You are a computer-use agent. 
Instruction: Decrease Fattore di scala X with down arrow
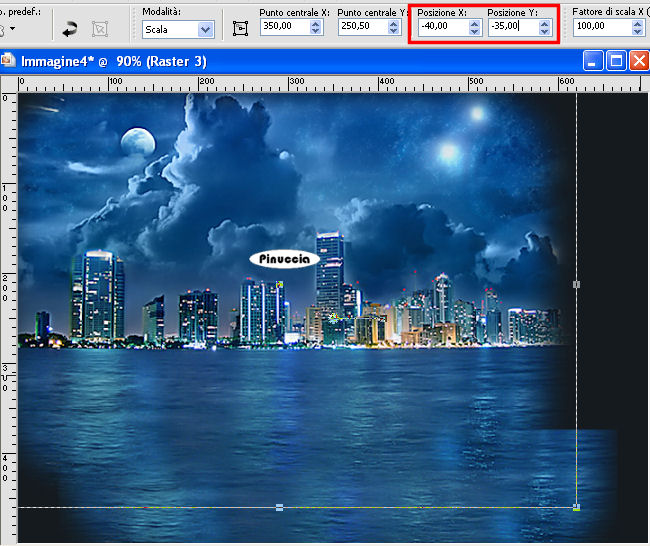click(638, 32)
